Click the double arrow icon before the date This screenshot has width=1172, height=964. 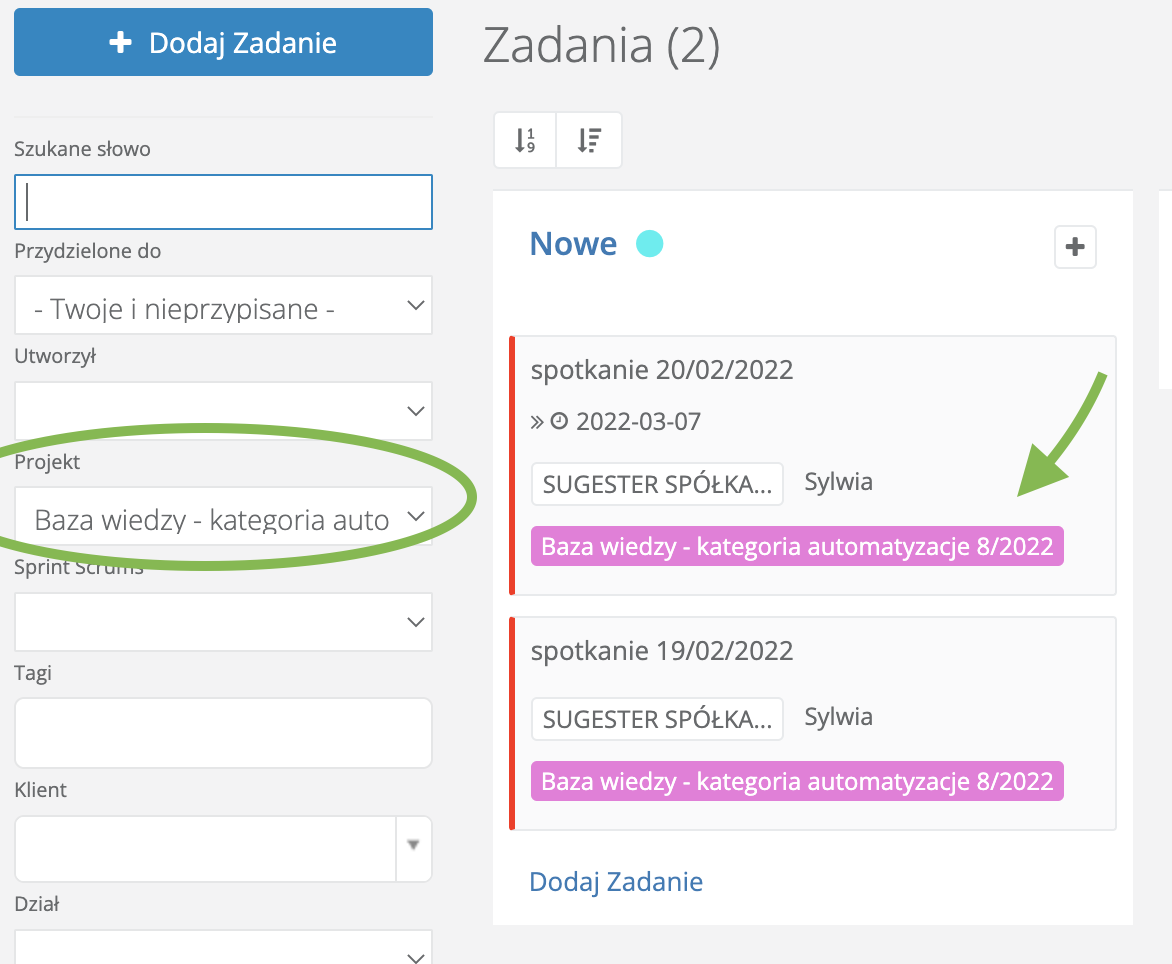point(538,422)
